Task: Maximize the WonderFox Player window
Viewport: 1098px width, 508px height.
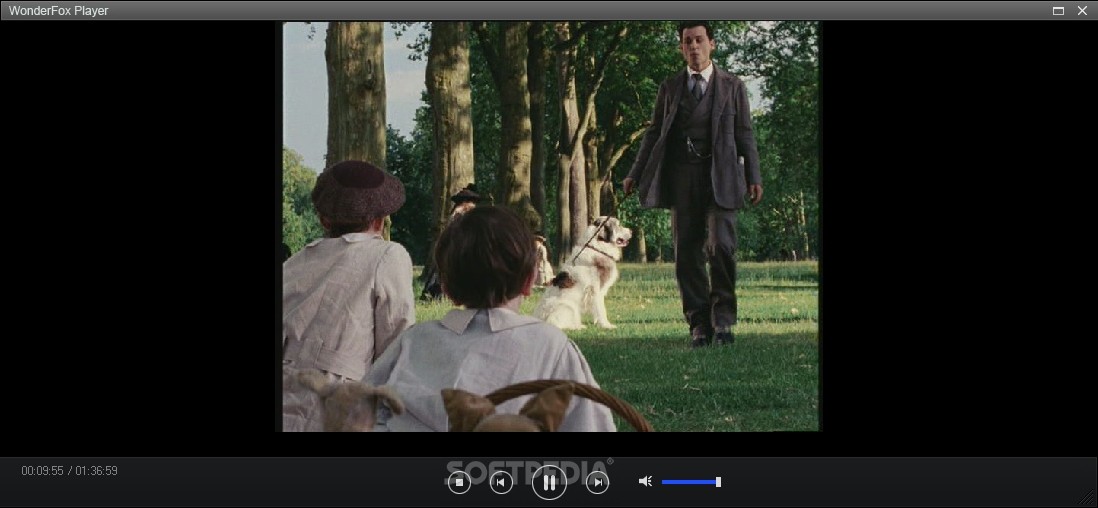Action: click(1059, 11)
